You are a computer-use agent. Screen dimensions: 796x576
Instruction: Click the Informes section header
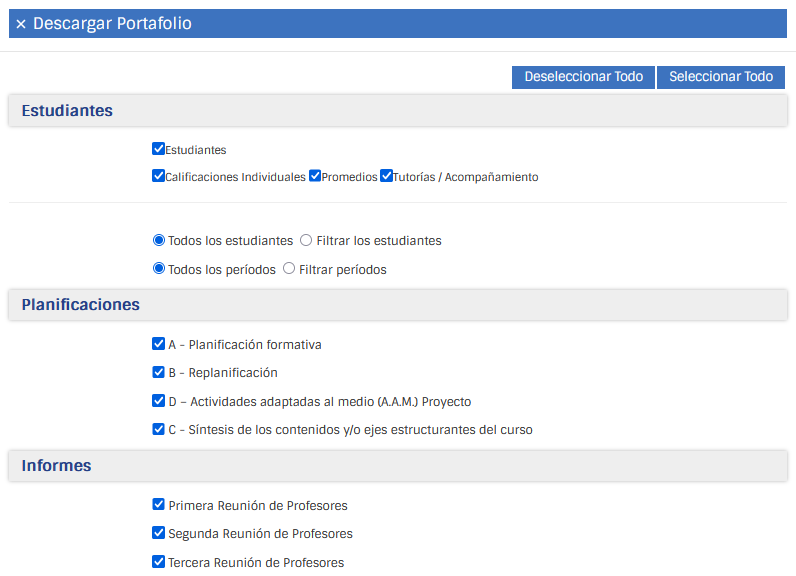[x=56, y=466]
